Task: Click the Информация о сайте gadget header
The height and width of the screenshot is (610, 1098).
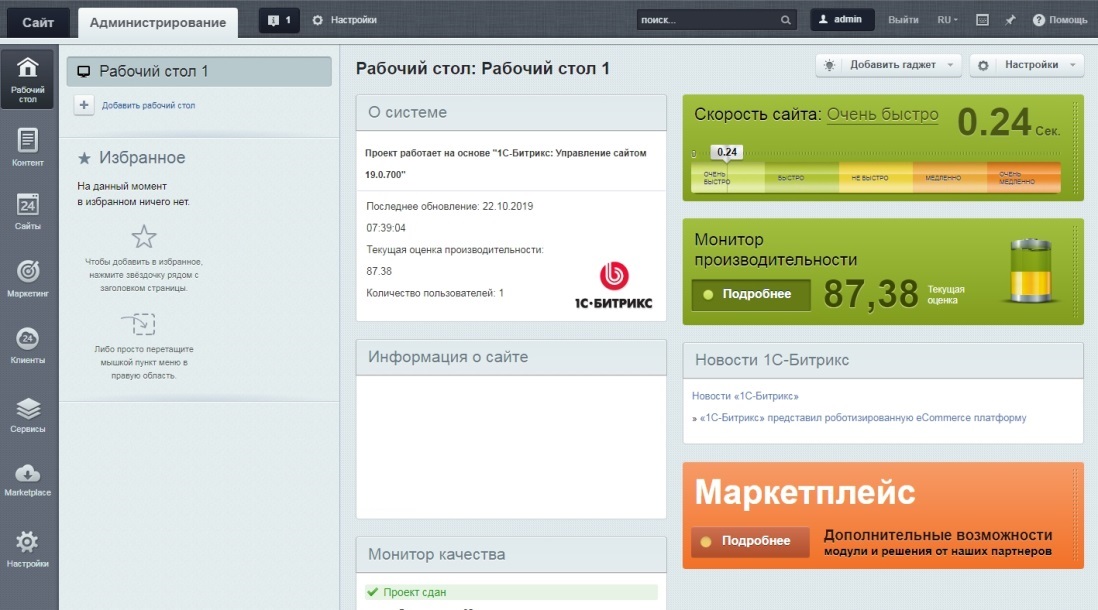Action: pos(511,357)
